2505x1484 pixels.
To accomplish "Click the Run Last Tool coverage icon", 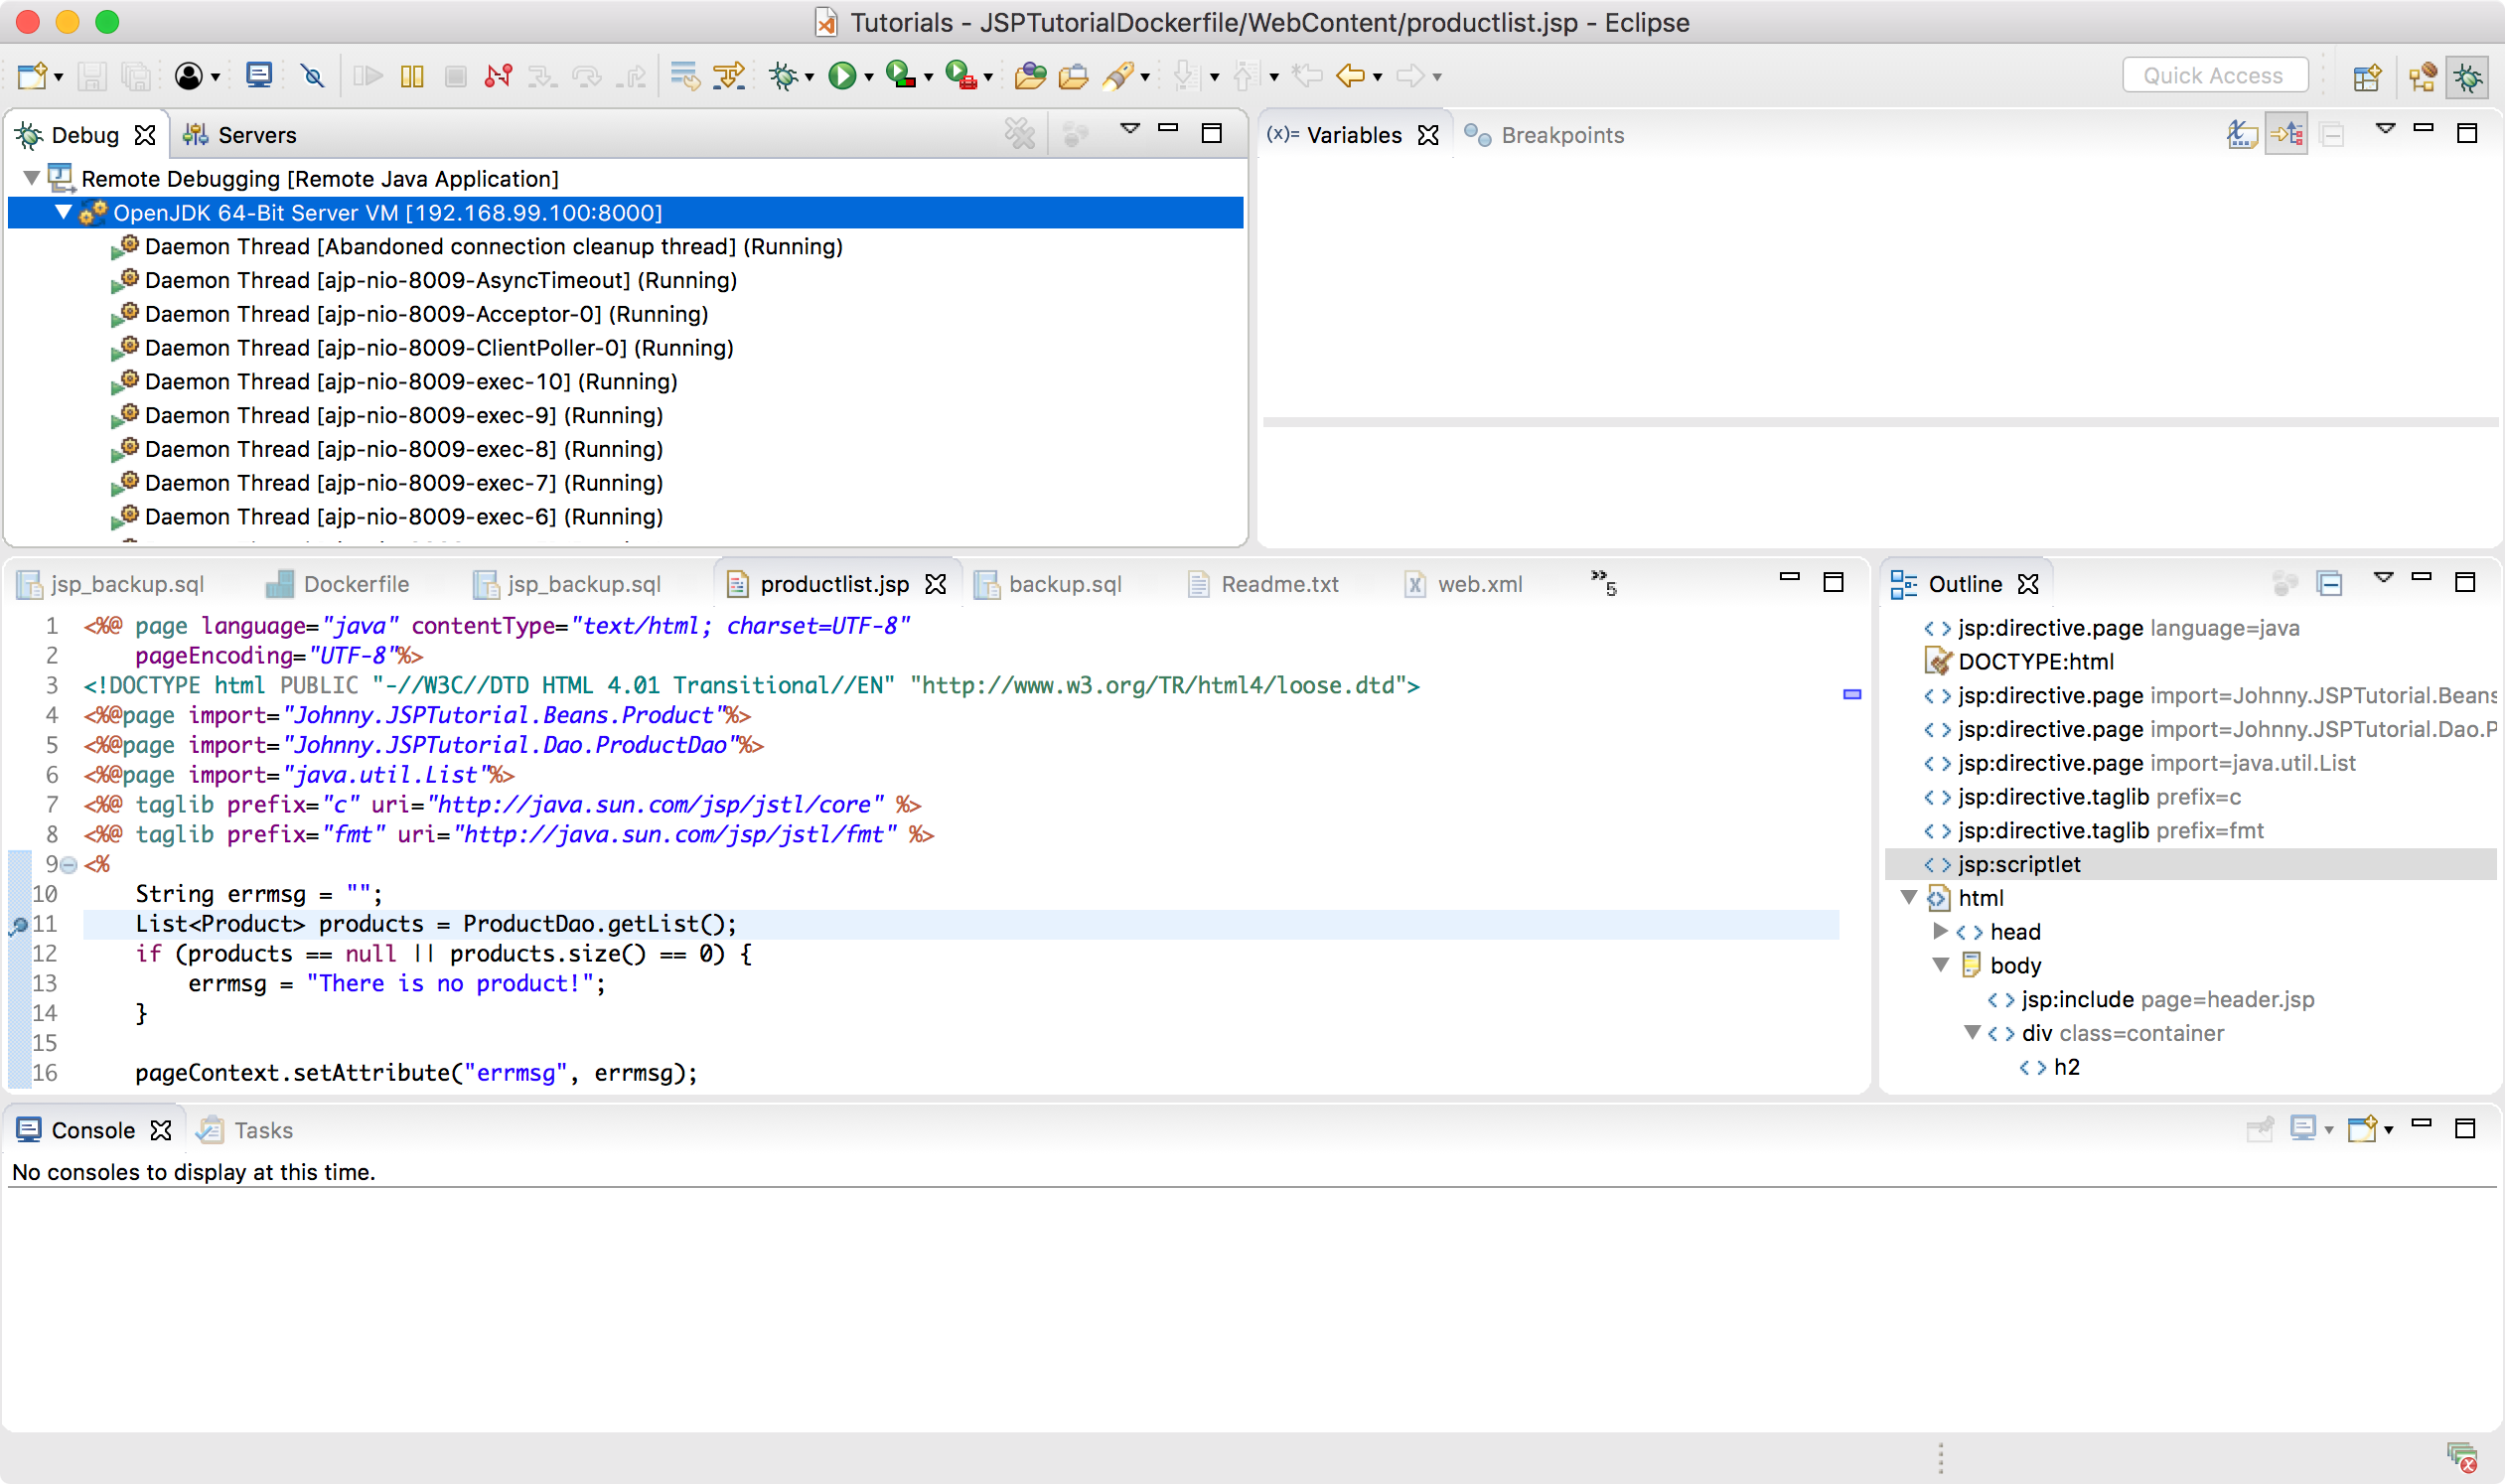I will coord(900,76).
